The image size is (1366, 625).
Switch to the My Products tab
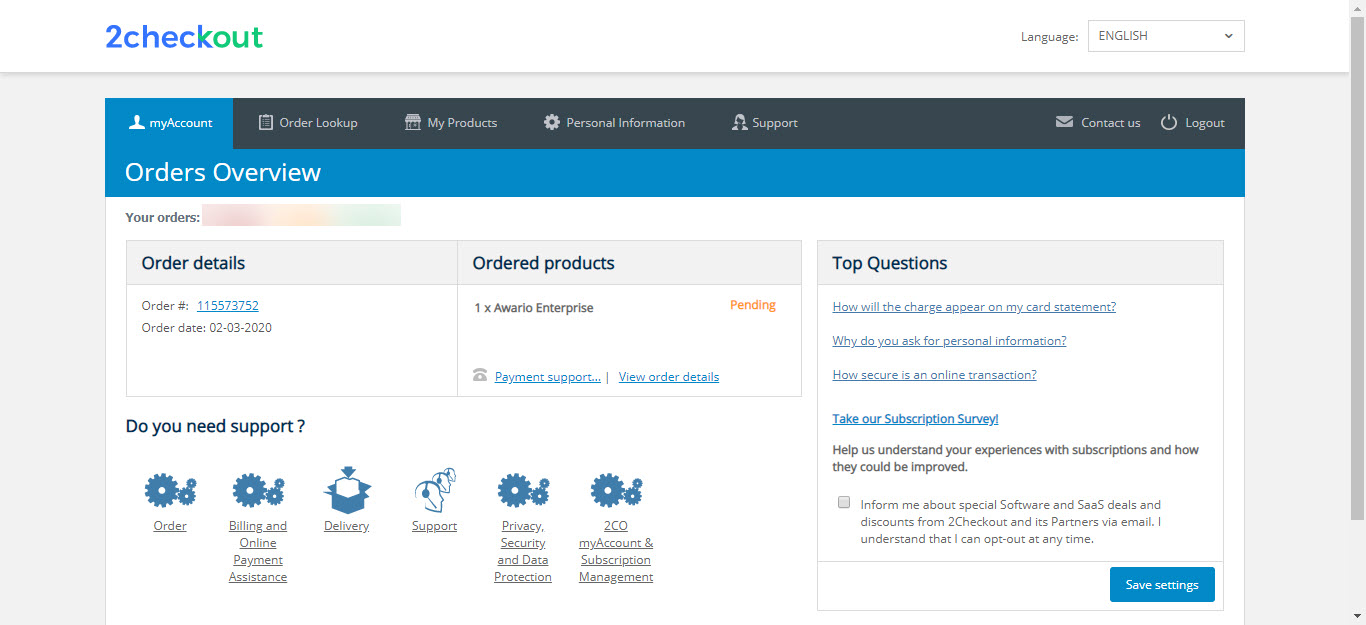click(450, 123)
